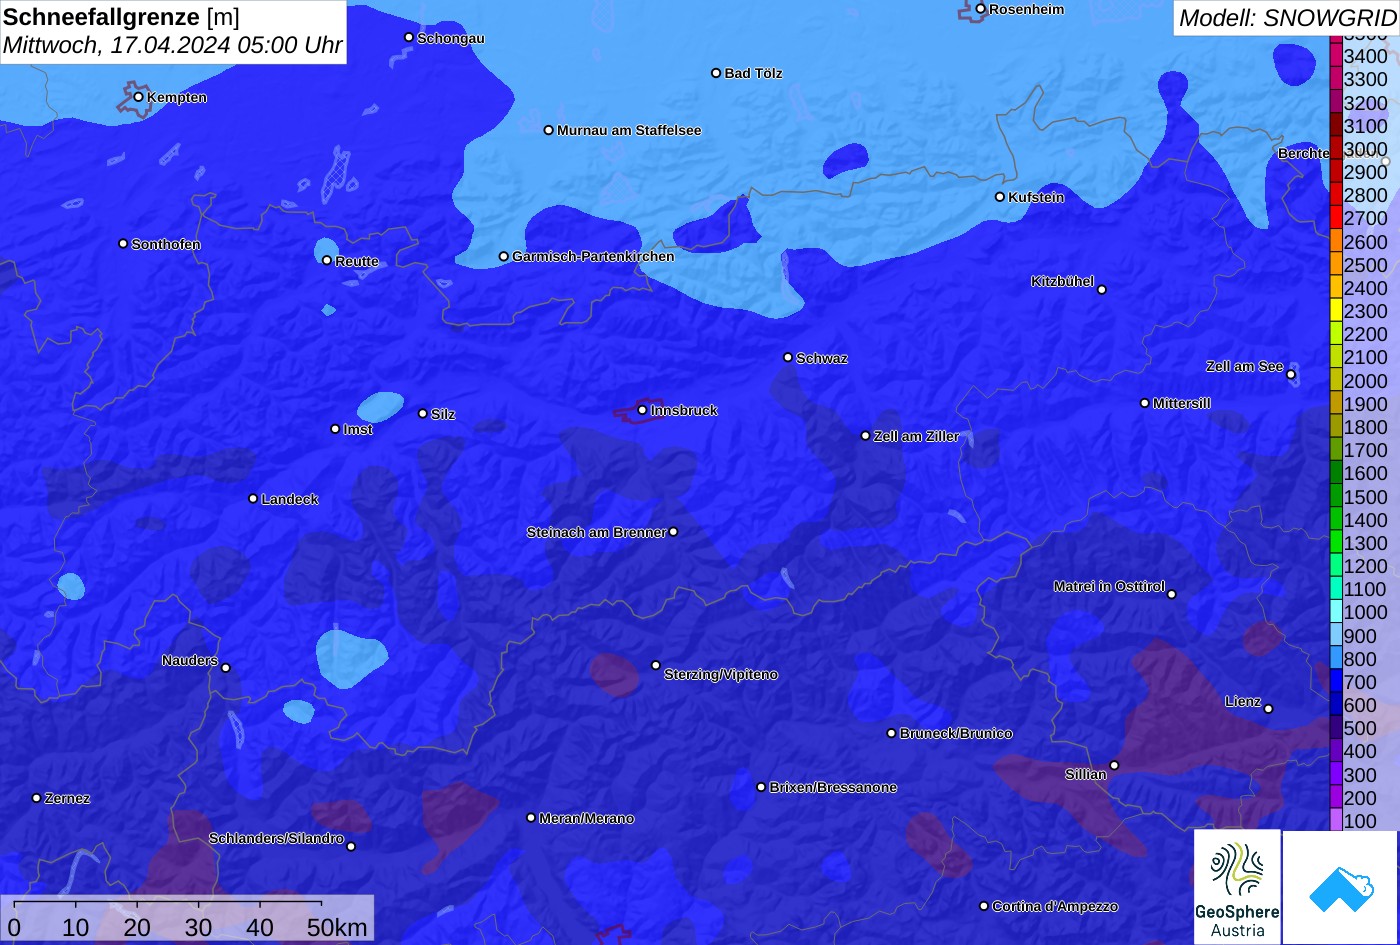Image resolution: width=1400 pixels, height=945 pixels.
Task: Select the Bad Tölz marker dot
Action: pyautogui.click(x=716, y=73)
